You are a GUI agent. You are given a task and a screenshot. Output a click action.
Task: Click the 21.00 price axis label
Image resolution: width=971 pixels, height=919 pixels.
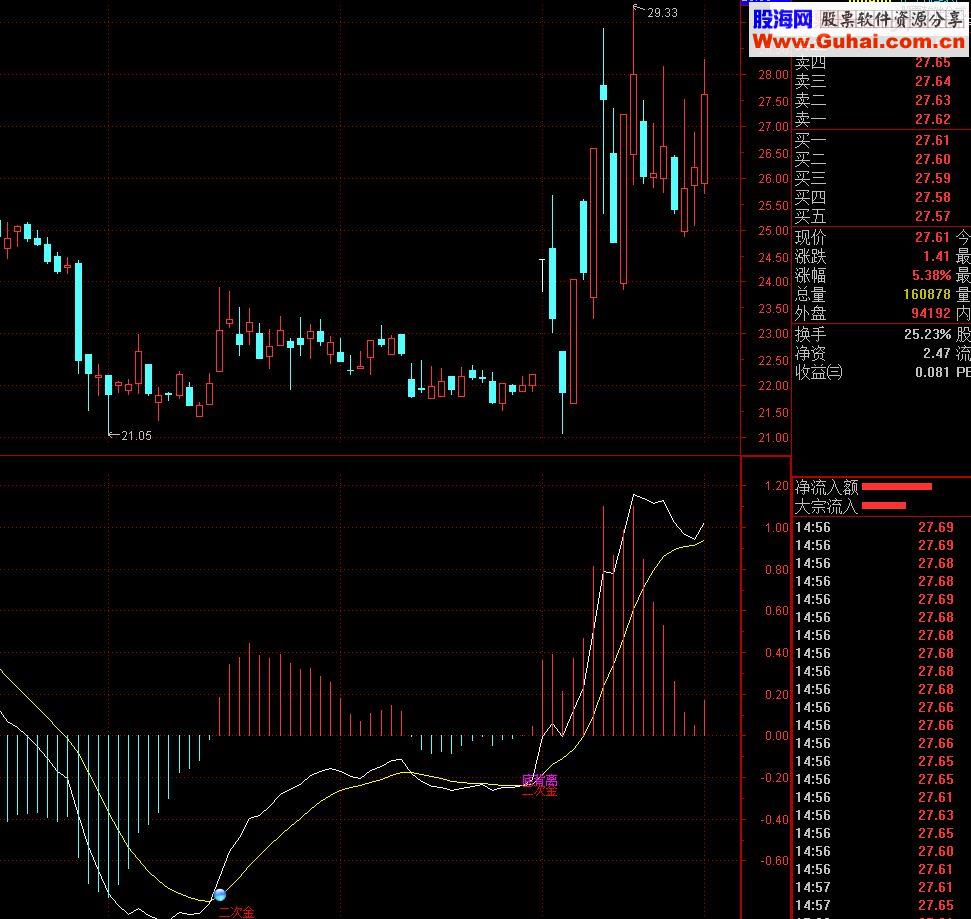tap(773, 438)
